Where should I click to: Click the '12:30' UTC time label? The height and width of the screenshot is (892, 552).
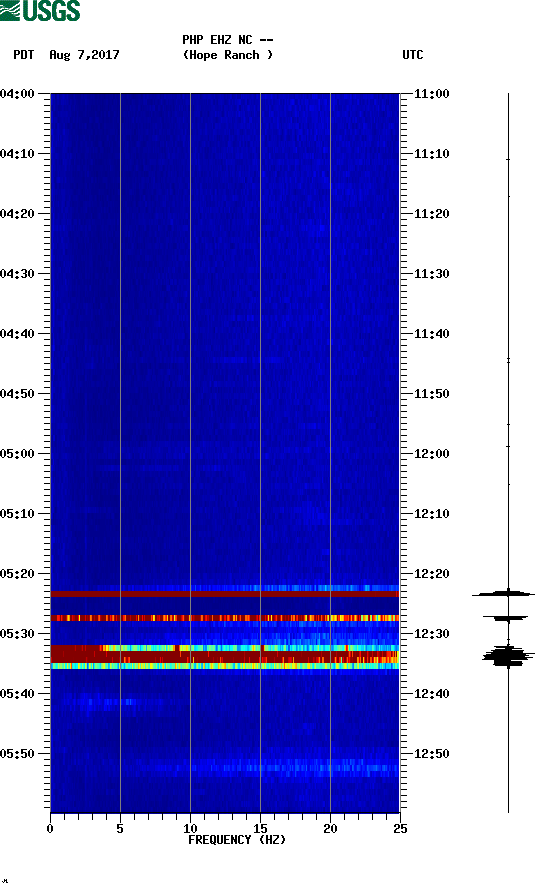click(x=431, y=634)
